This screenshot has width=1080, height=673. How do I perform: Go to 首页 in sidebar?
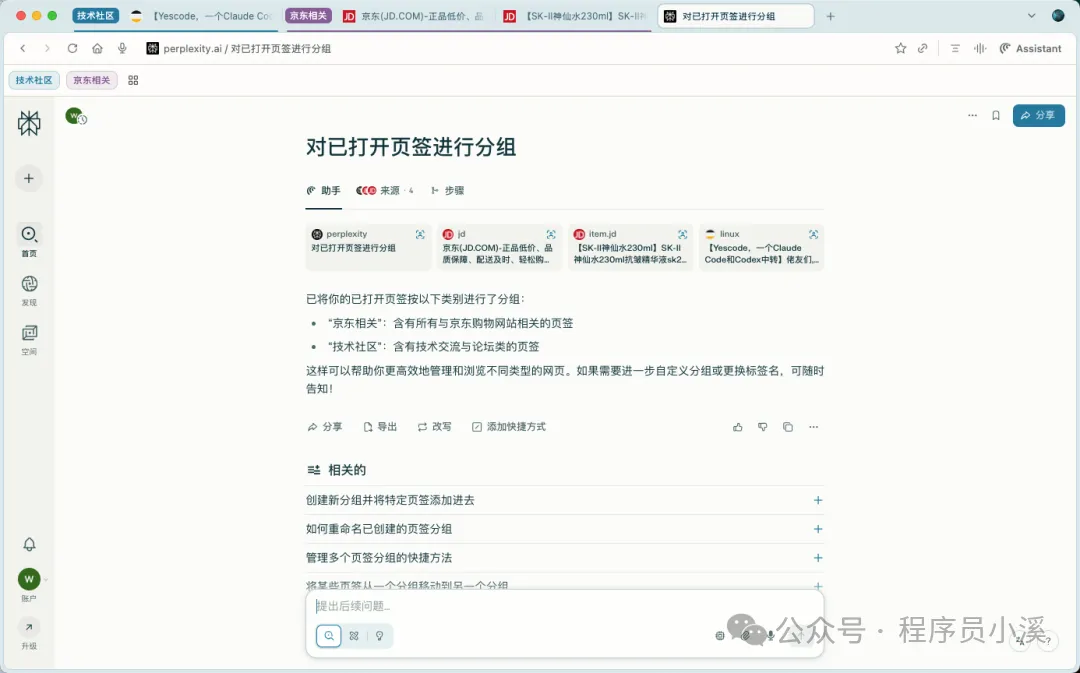[29, 241]
